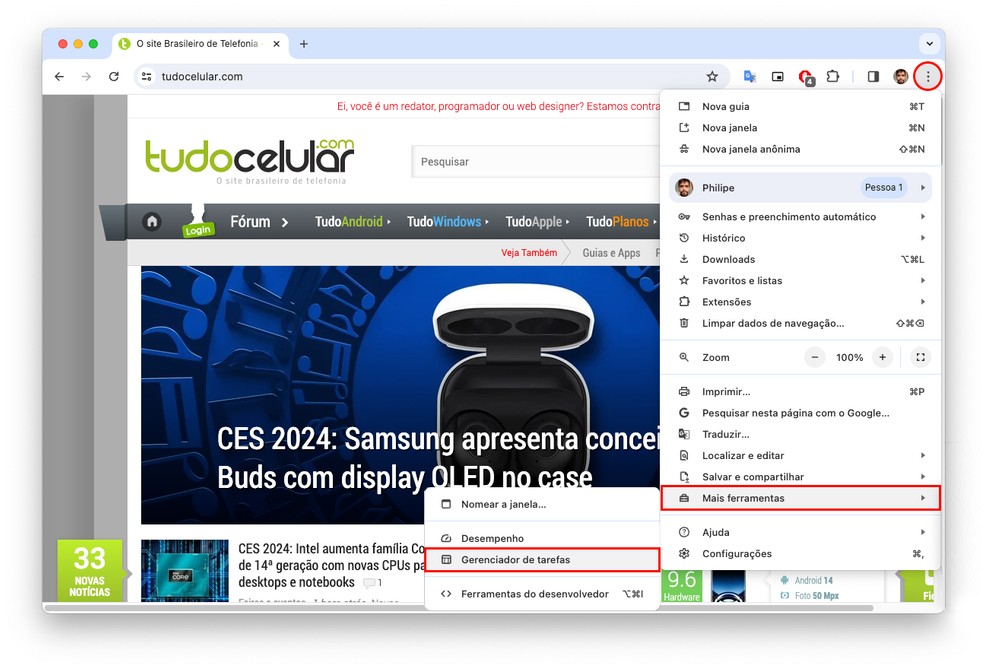Expand Senhas e preenchimento automático
The width and height of the screenshot is (1000, 670).
(800, 217)
